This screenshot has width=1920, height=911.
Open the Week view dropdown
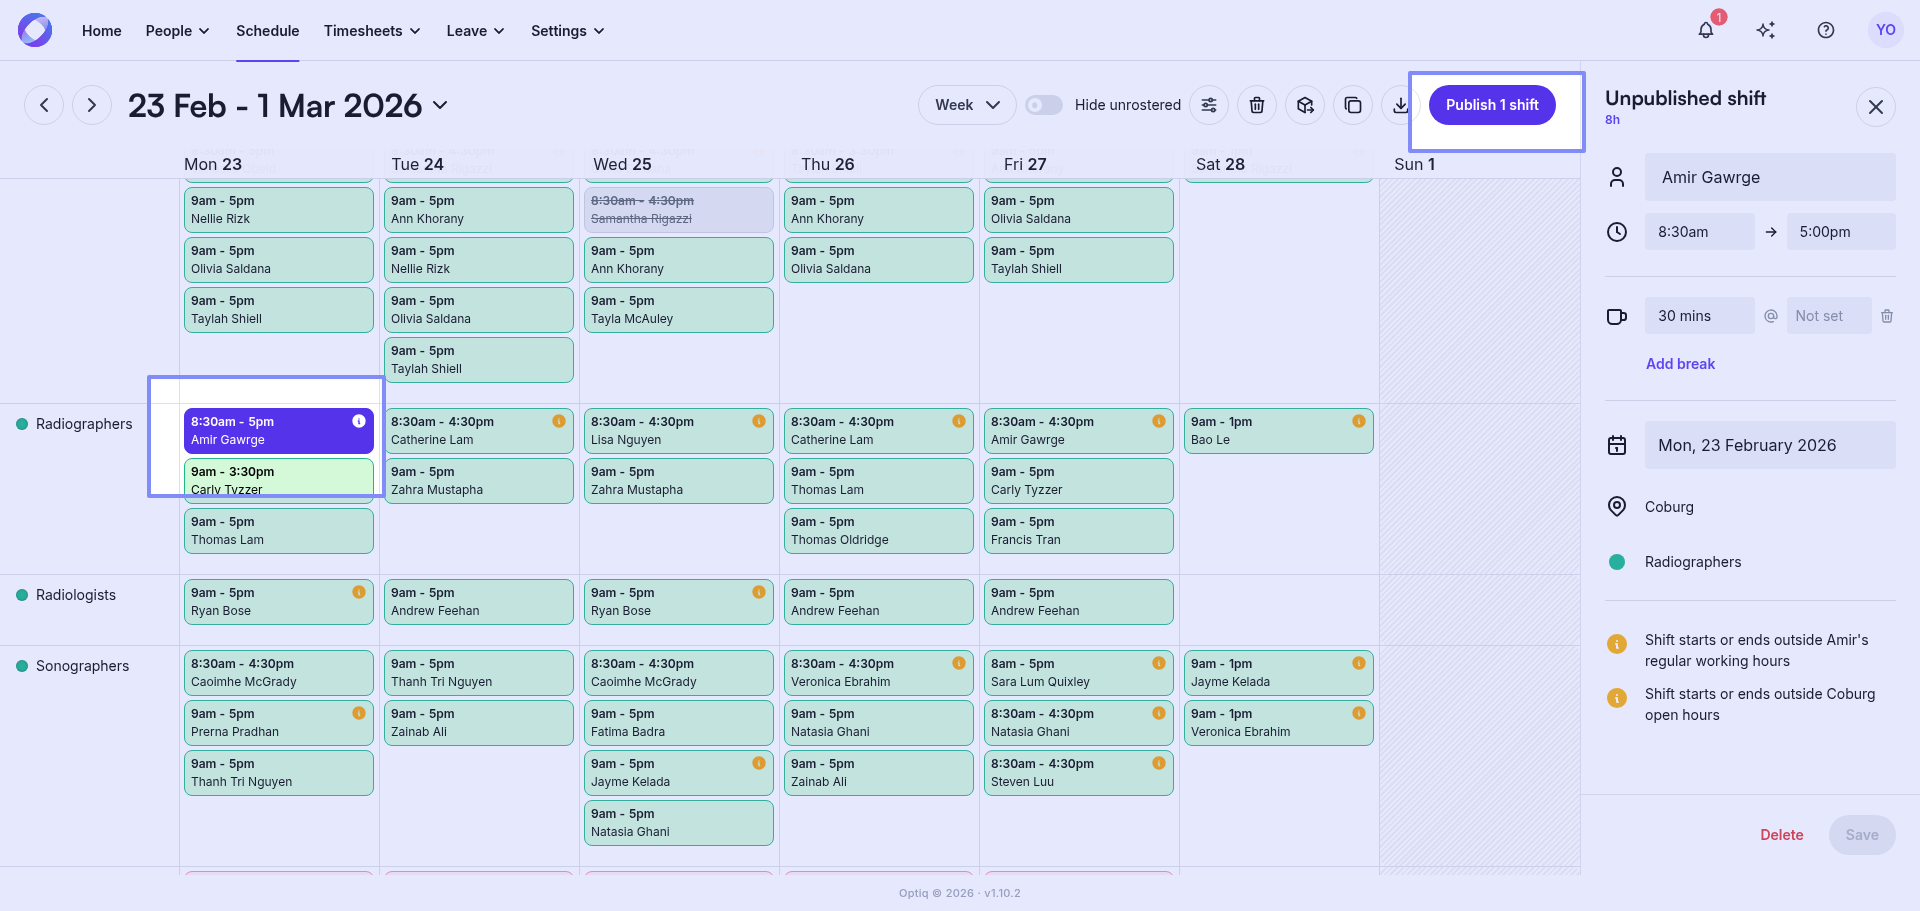pyautogui.click(x=966, y=105)
